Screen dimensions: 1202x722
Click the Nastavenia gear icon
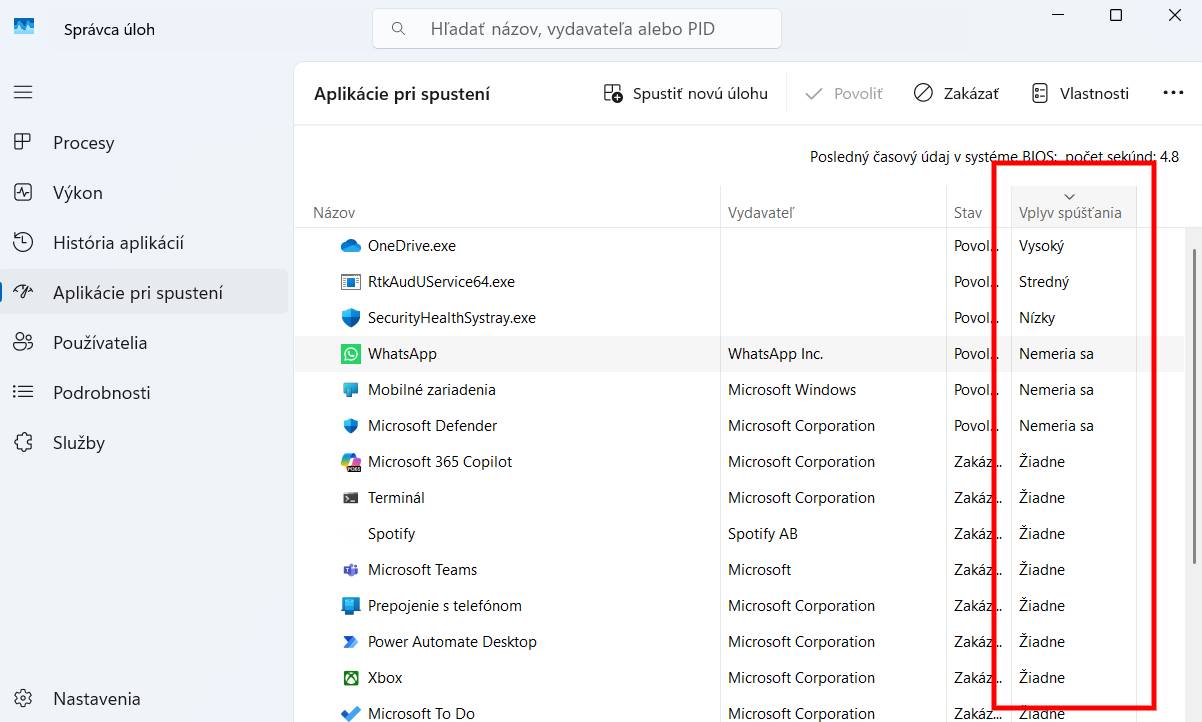click(23, 698)
